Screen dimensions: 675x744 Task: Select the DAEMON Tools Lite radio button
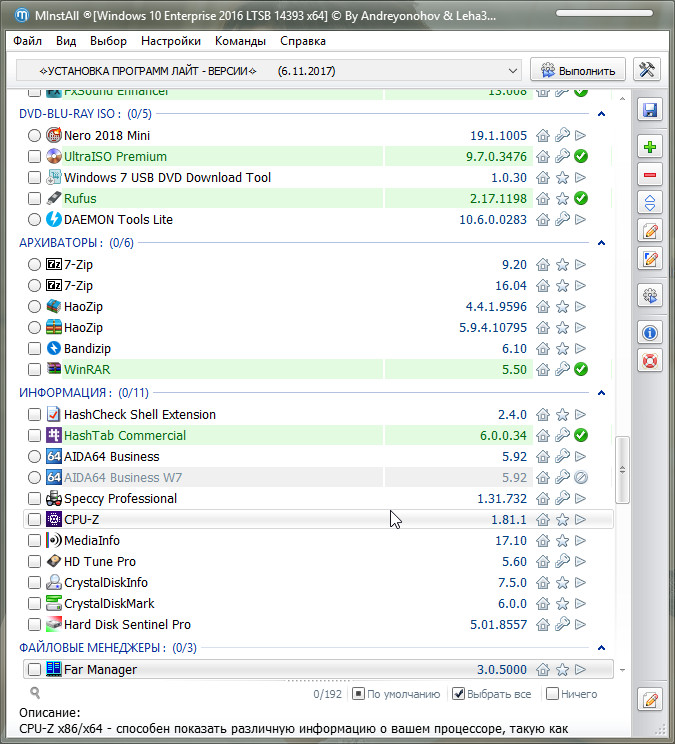click(34, 220)
